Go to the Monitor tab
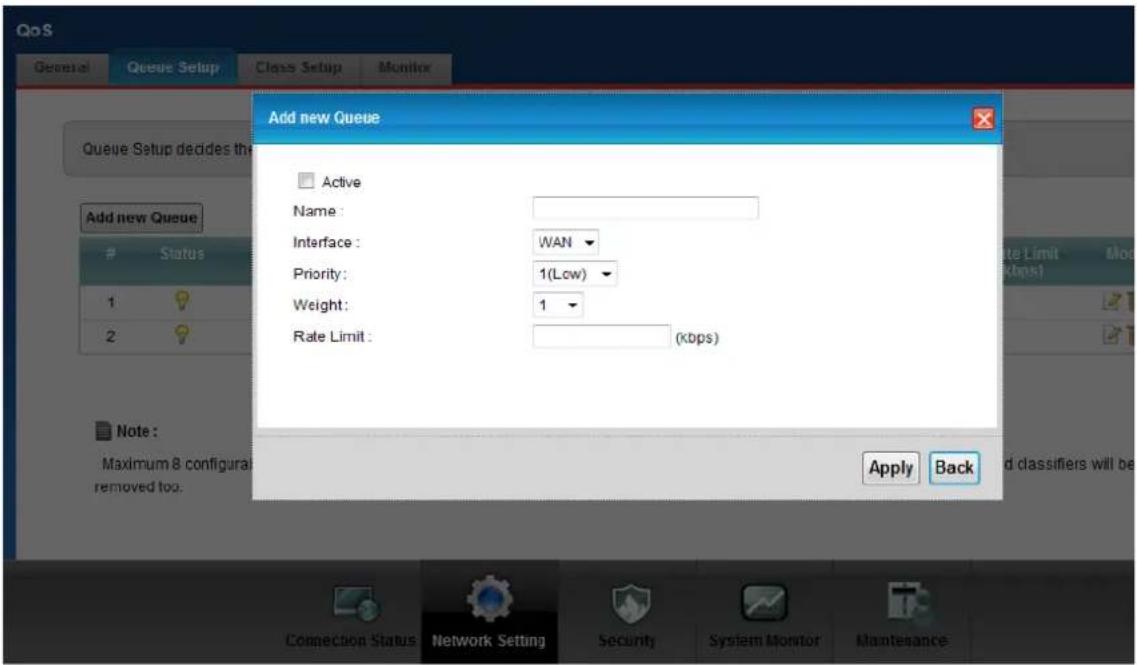This screenshot has width=1137, height=665. [x=405, y=67]
